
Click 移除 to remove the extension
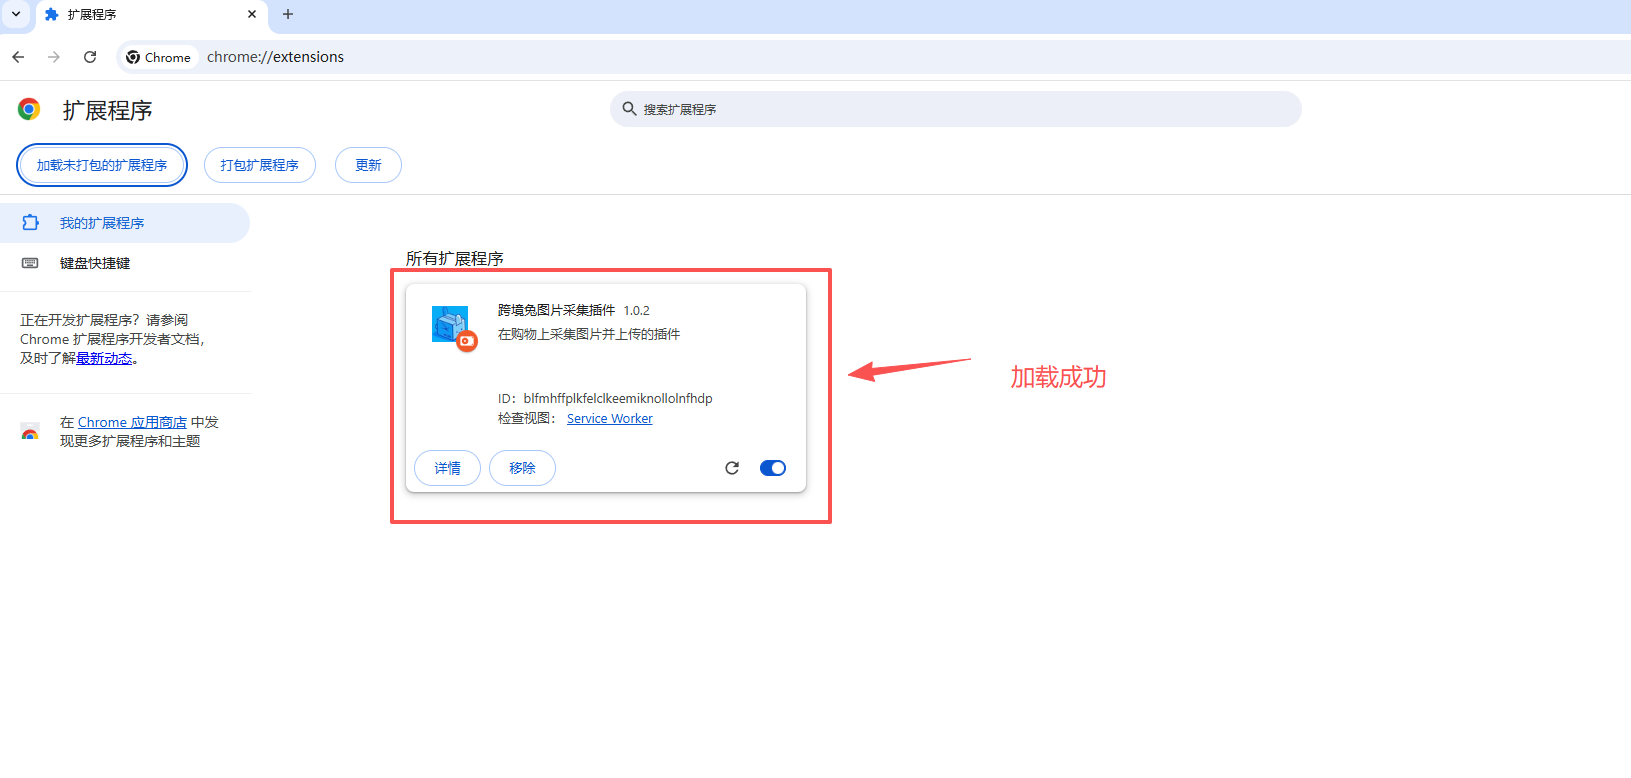point(522,468)
